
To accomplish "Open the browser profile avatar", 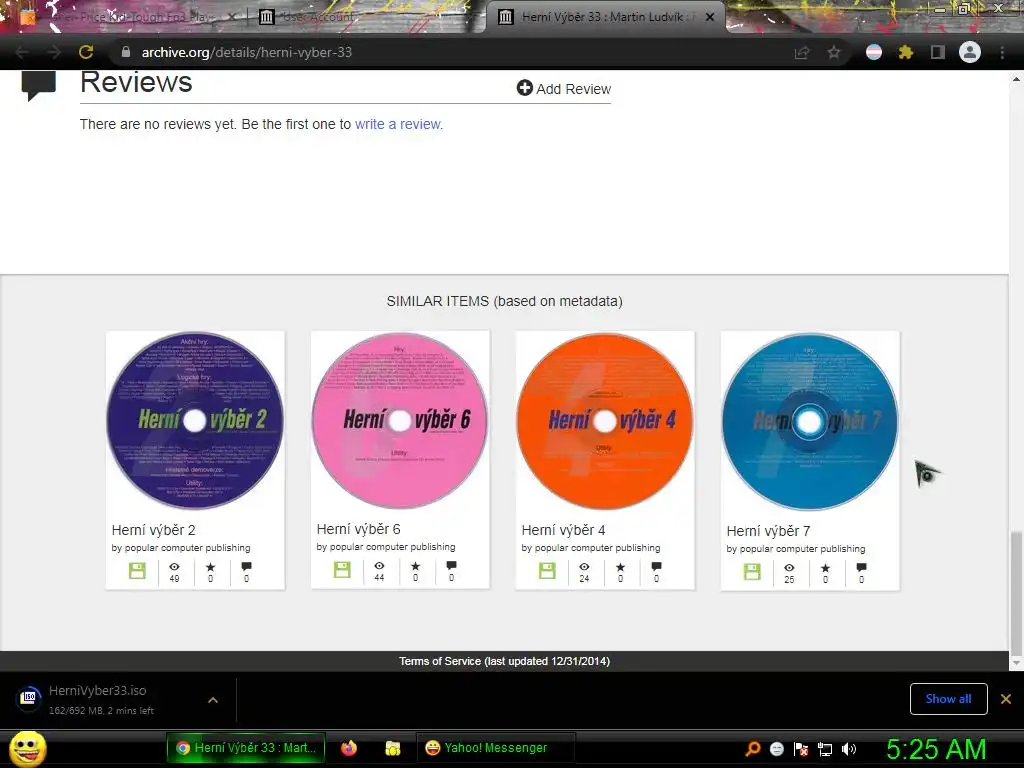I will (970, 52).
